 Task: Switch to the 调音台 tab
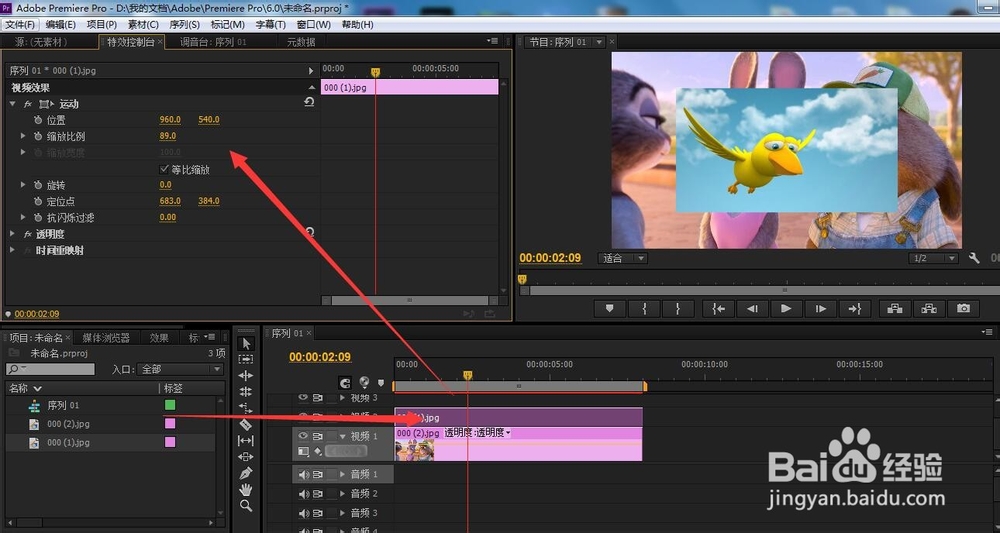(213, 42)
